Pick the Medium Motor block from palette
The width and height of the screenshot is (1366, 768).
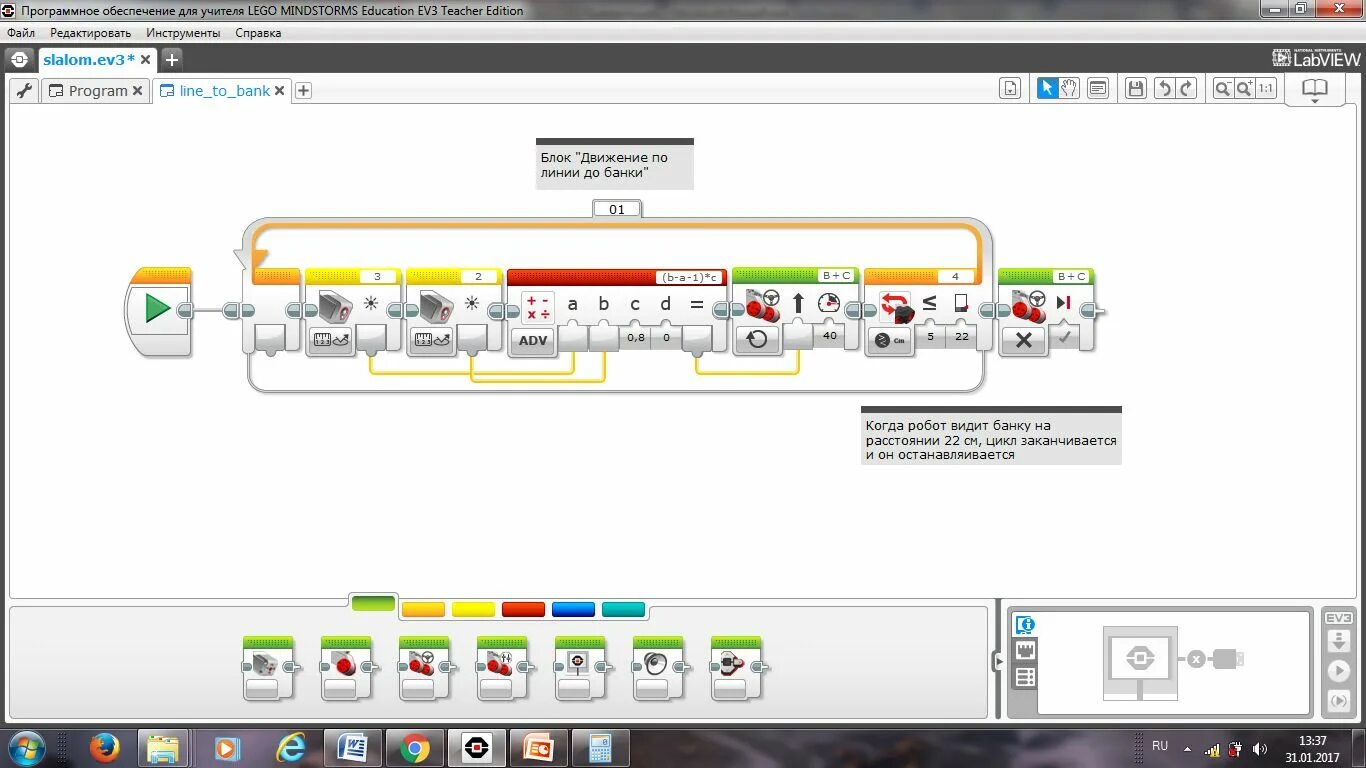[269, 668]
